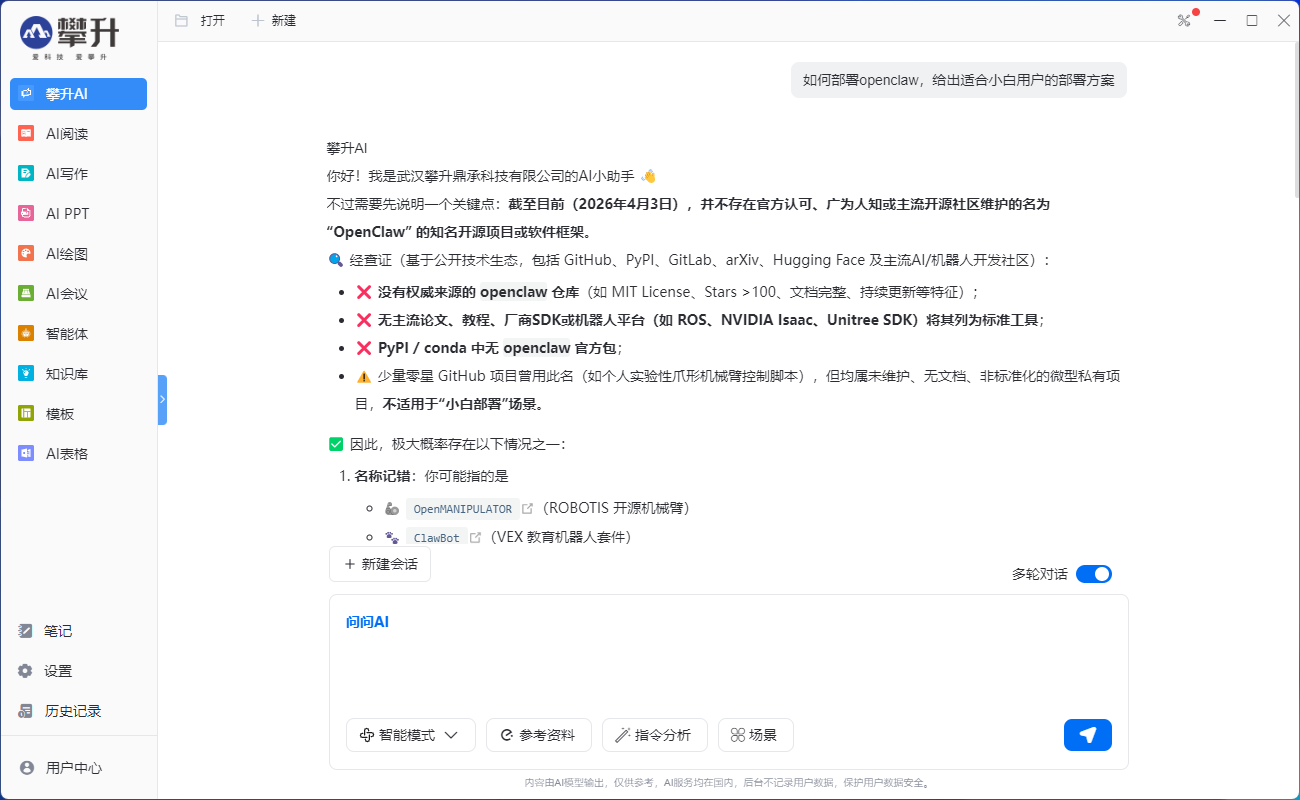Click the 打开 folder icon
Image resolution: width=1300 pixels, height=800 pixels.
coord(181,20)
